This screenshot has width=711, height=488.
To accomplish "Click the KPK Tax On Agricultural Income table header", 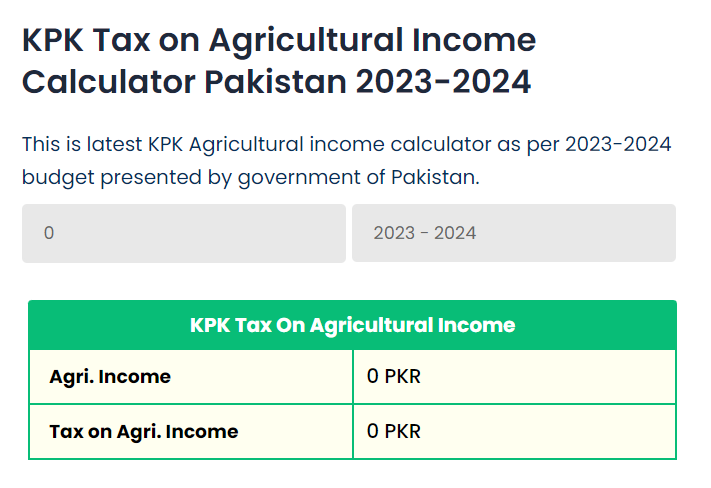I will (x=352, y=325).
